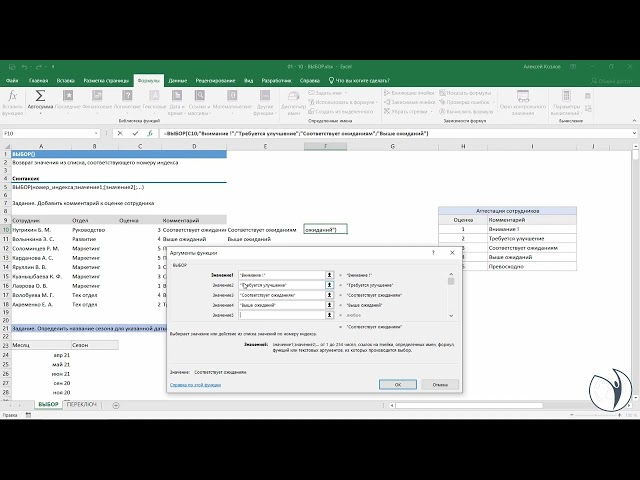Collapse dialog button for Значение3 field

(x=329, y=295)
